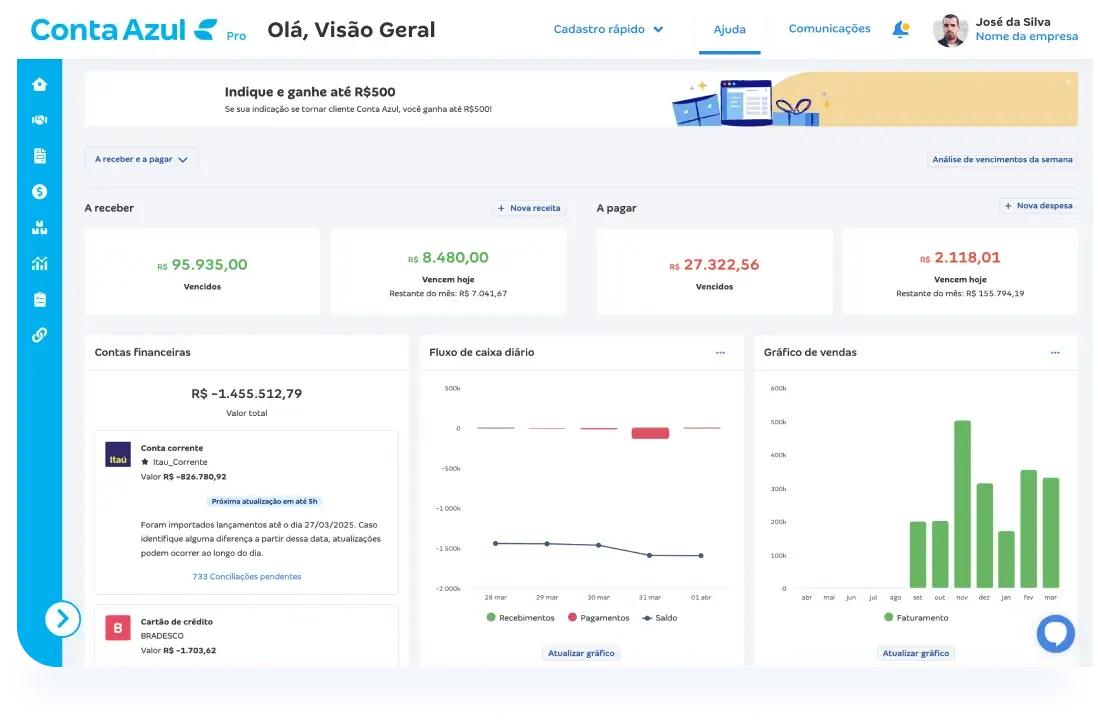Image resolution: width=1098 pixels, height=723 pixels.
Task: Switch to the Ajuda tab
Action: coord(729,29)
